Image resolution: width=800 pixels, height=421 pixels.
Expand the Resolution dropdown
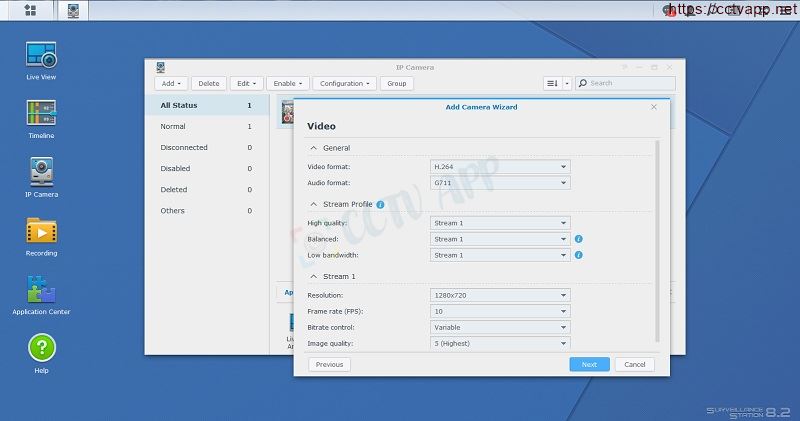(499, 296)
